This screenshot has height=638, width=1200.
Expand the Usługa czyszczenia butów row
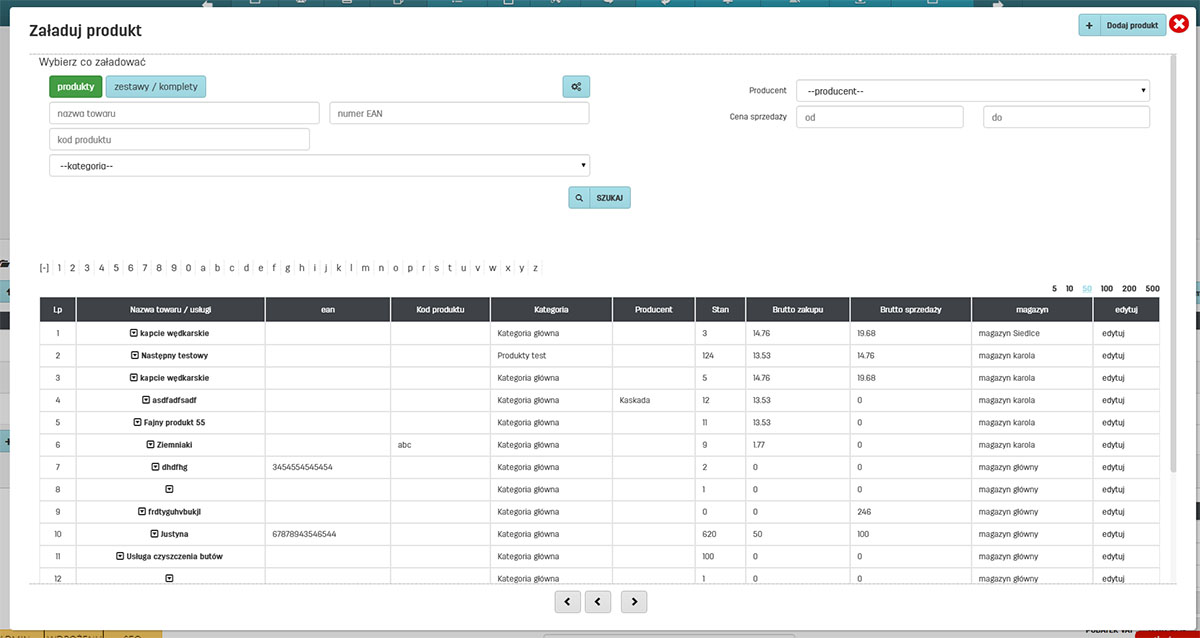[x=119, y=556]
